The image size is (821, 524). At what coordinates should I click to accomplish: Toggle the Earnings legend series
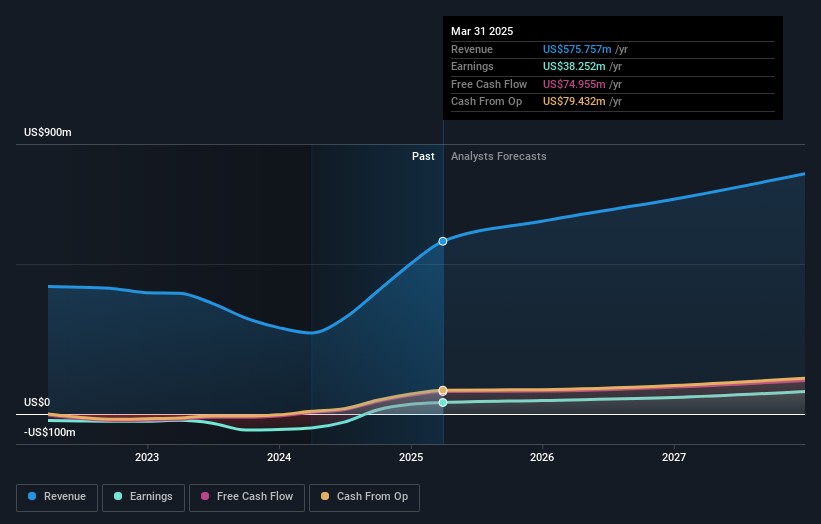(143, 497)
